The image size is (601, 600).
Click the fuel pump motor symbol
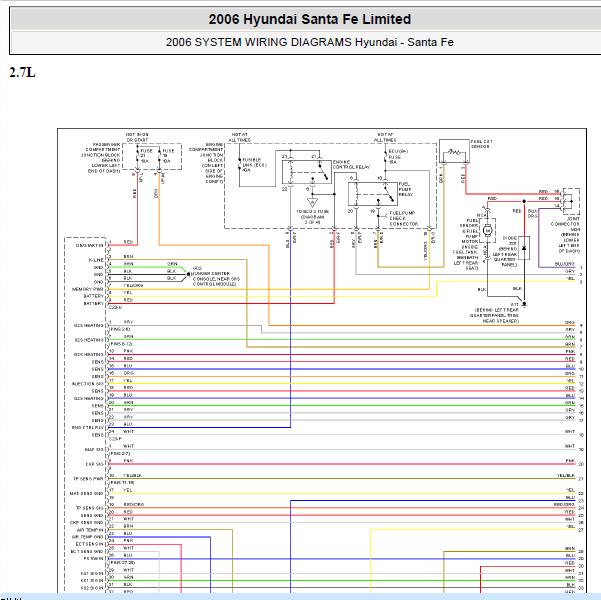pyautogui.click(x=488, y=230)
